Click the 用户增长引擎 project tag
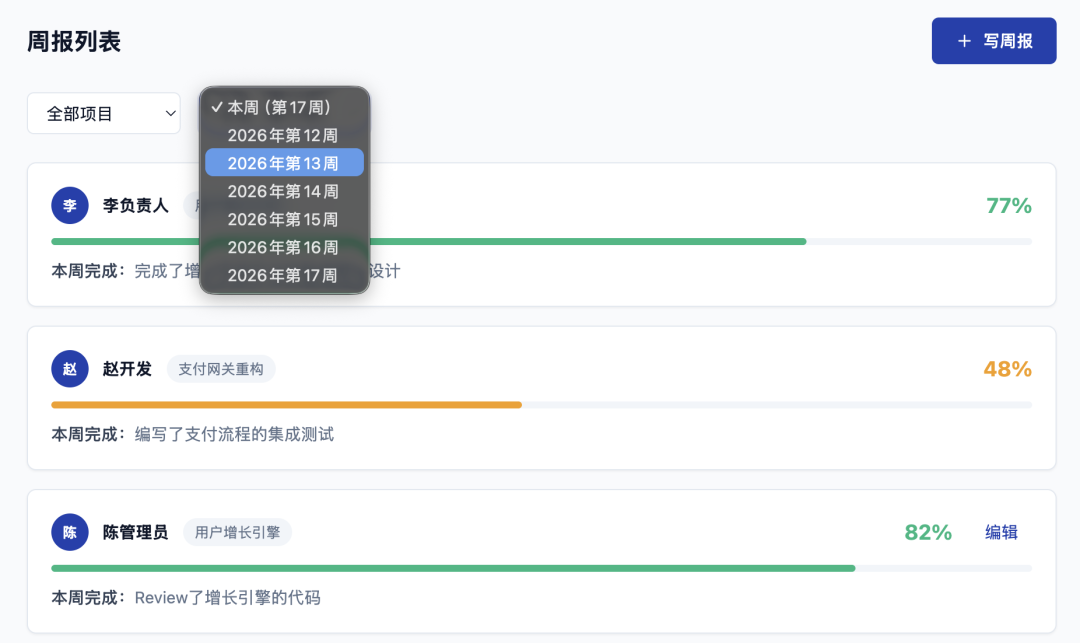The width and height of the screenshot is (1080, 643). (237, 532)
